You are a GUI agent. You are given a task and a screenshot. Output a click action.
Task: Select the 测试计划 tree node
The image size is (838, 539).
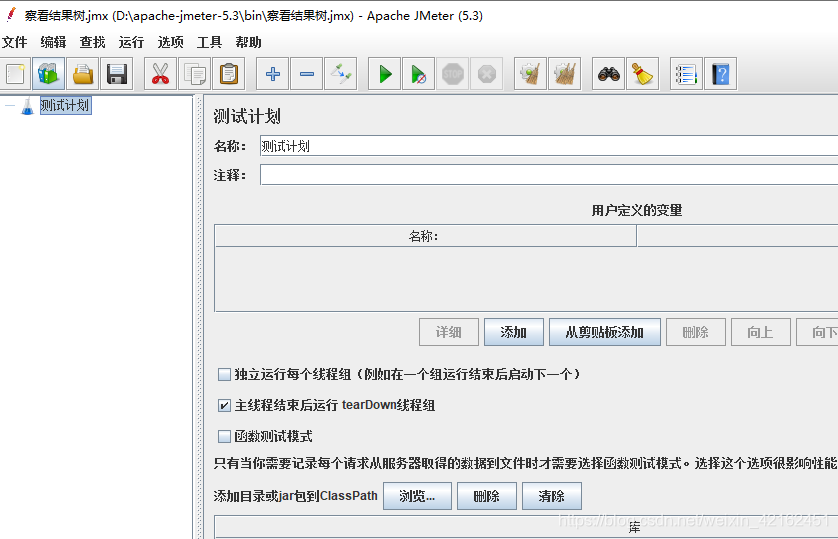pos(65,105)
